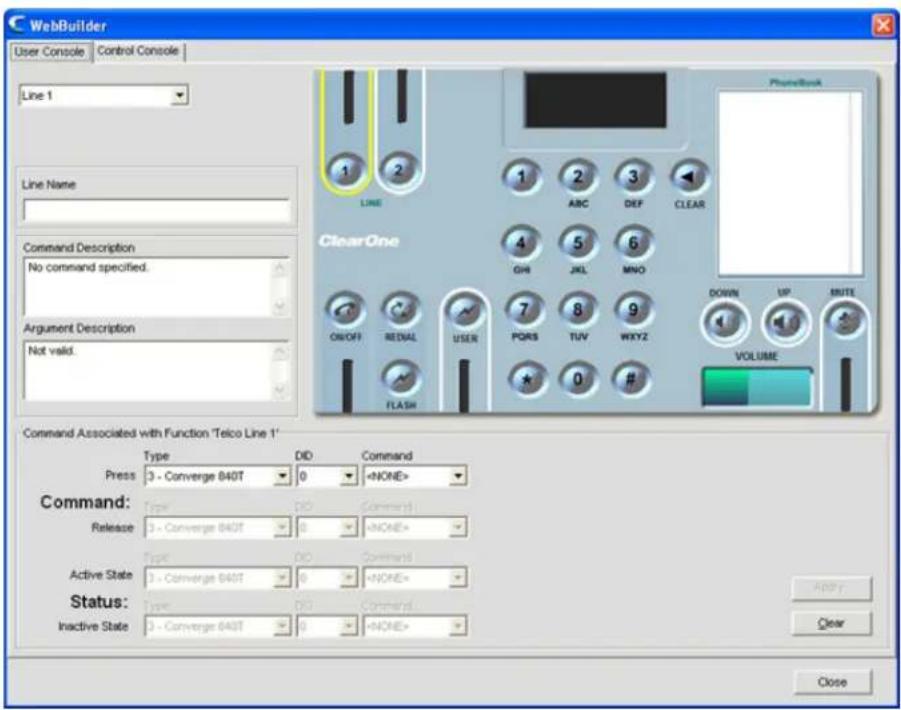Open the Active State DID dropdown
901x710 pixels.
(348, 578)
